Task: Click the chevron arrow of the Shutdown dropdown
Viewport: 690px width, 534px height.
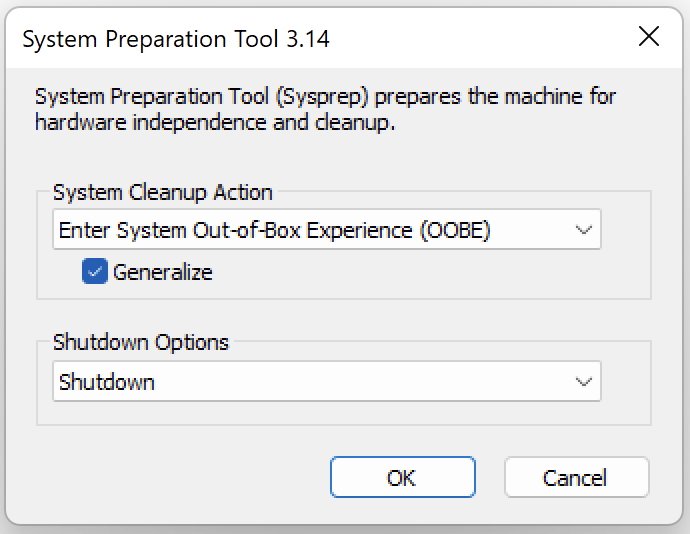Action: 584,382
